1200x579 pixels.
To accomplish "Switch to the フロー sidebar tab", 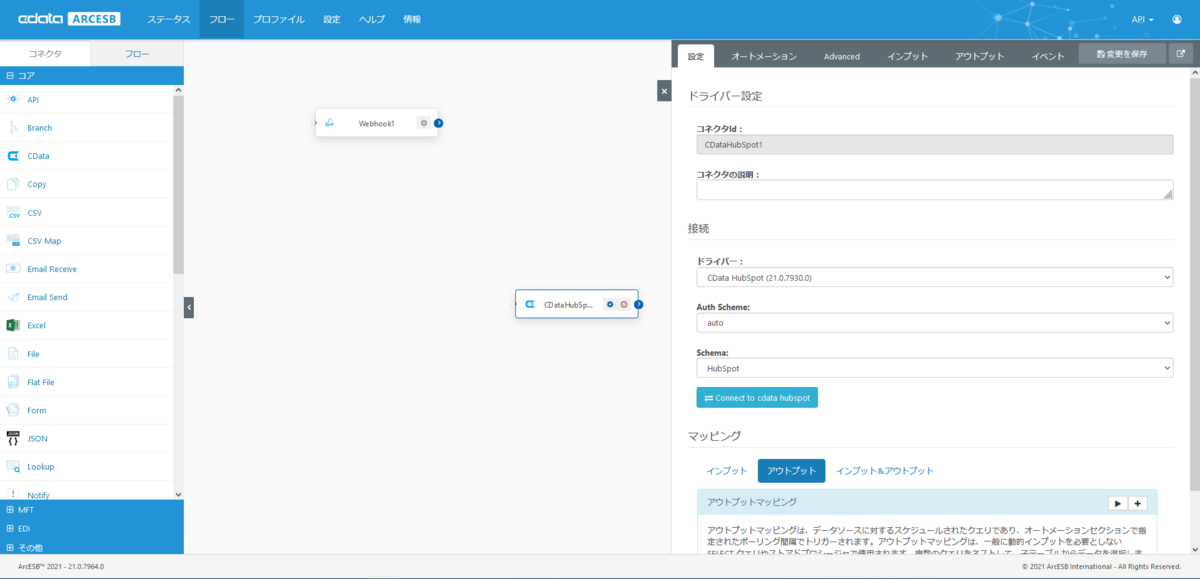I will click(x=137, y=54).
